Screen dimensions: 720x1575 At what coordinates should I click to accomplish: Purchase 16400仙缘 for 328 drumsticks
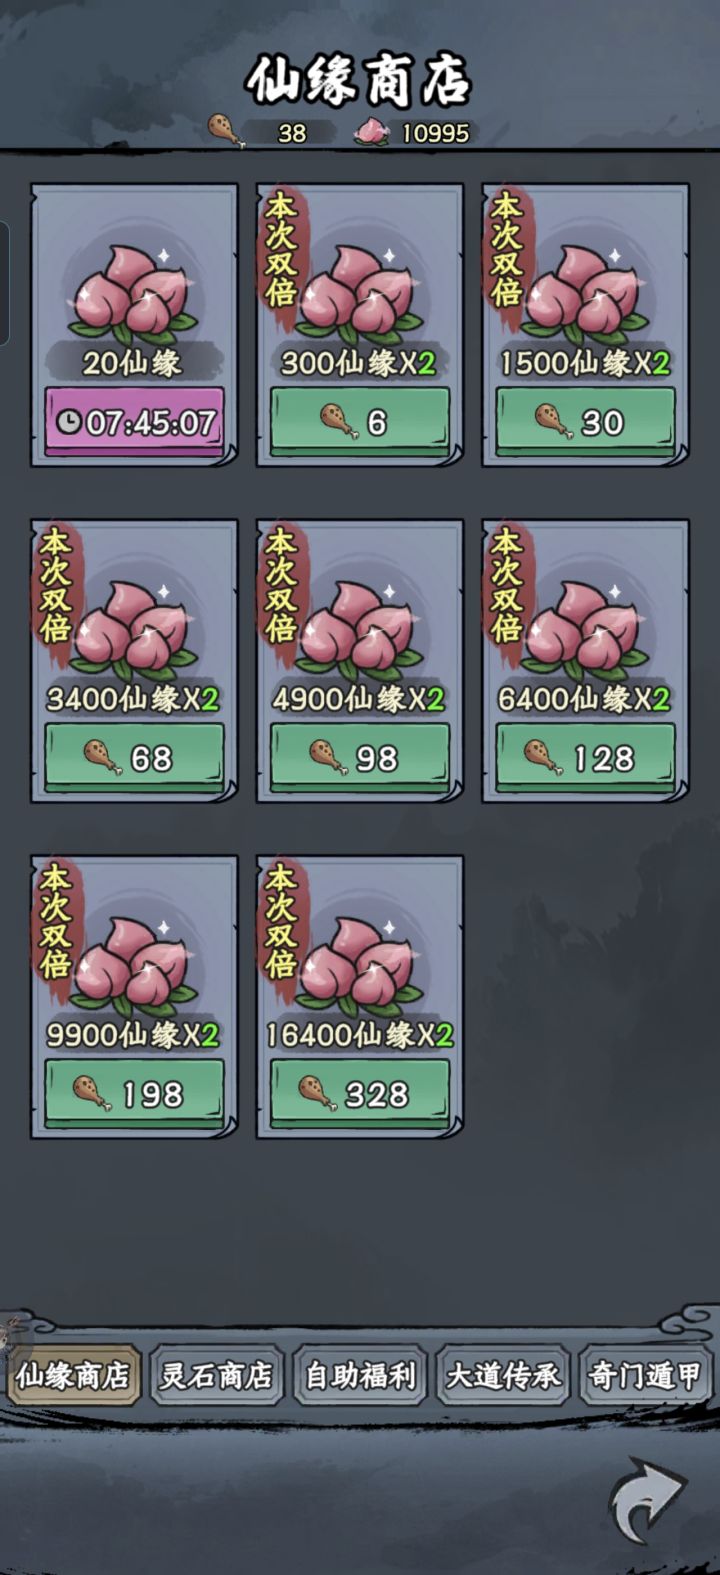360,1094
